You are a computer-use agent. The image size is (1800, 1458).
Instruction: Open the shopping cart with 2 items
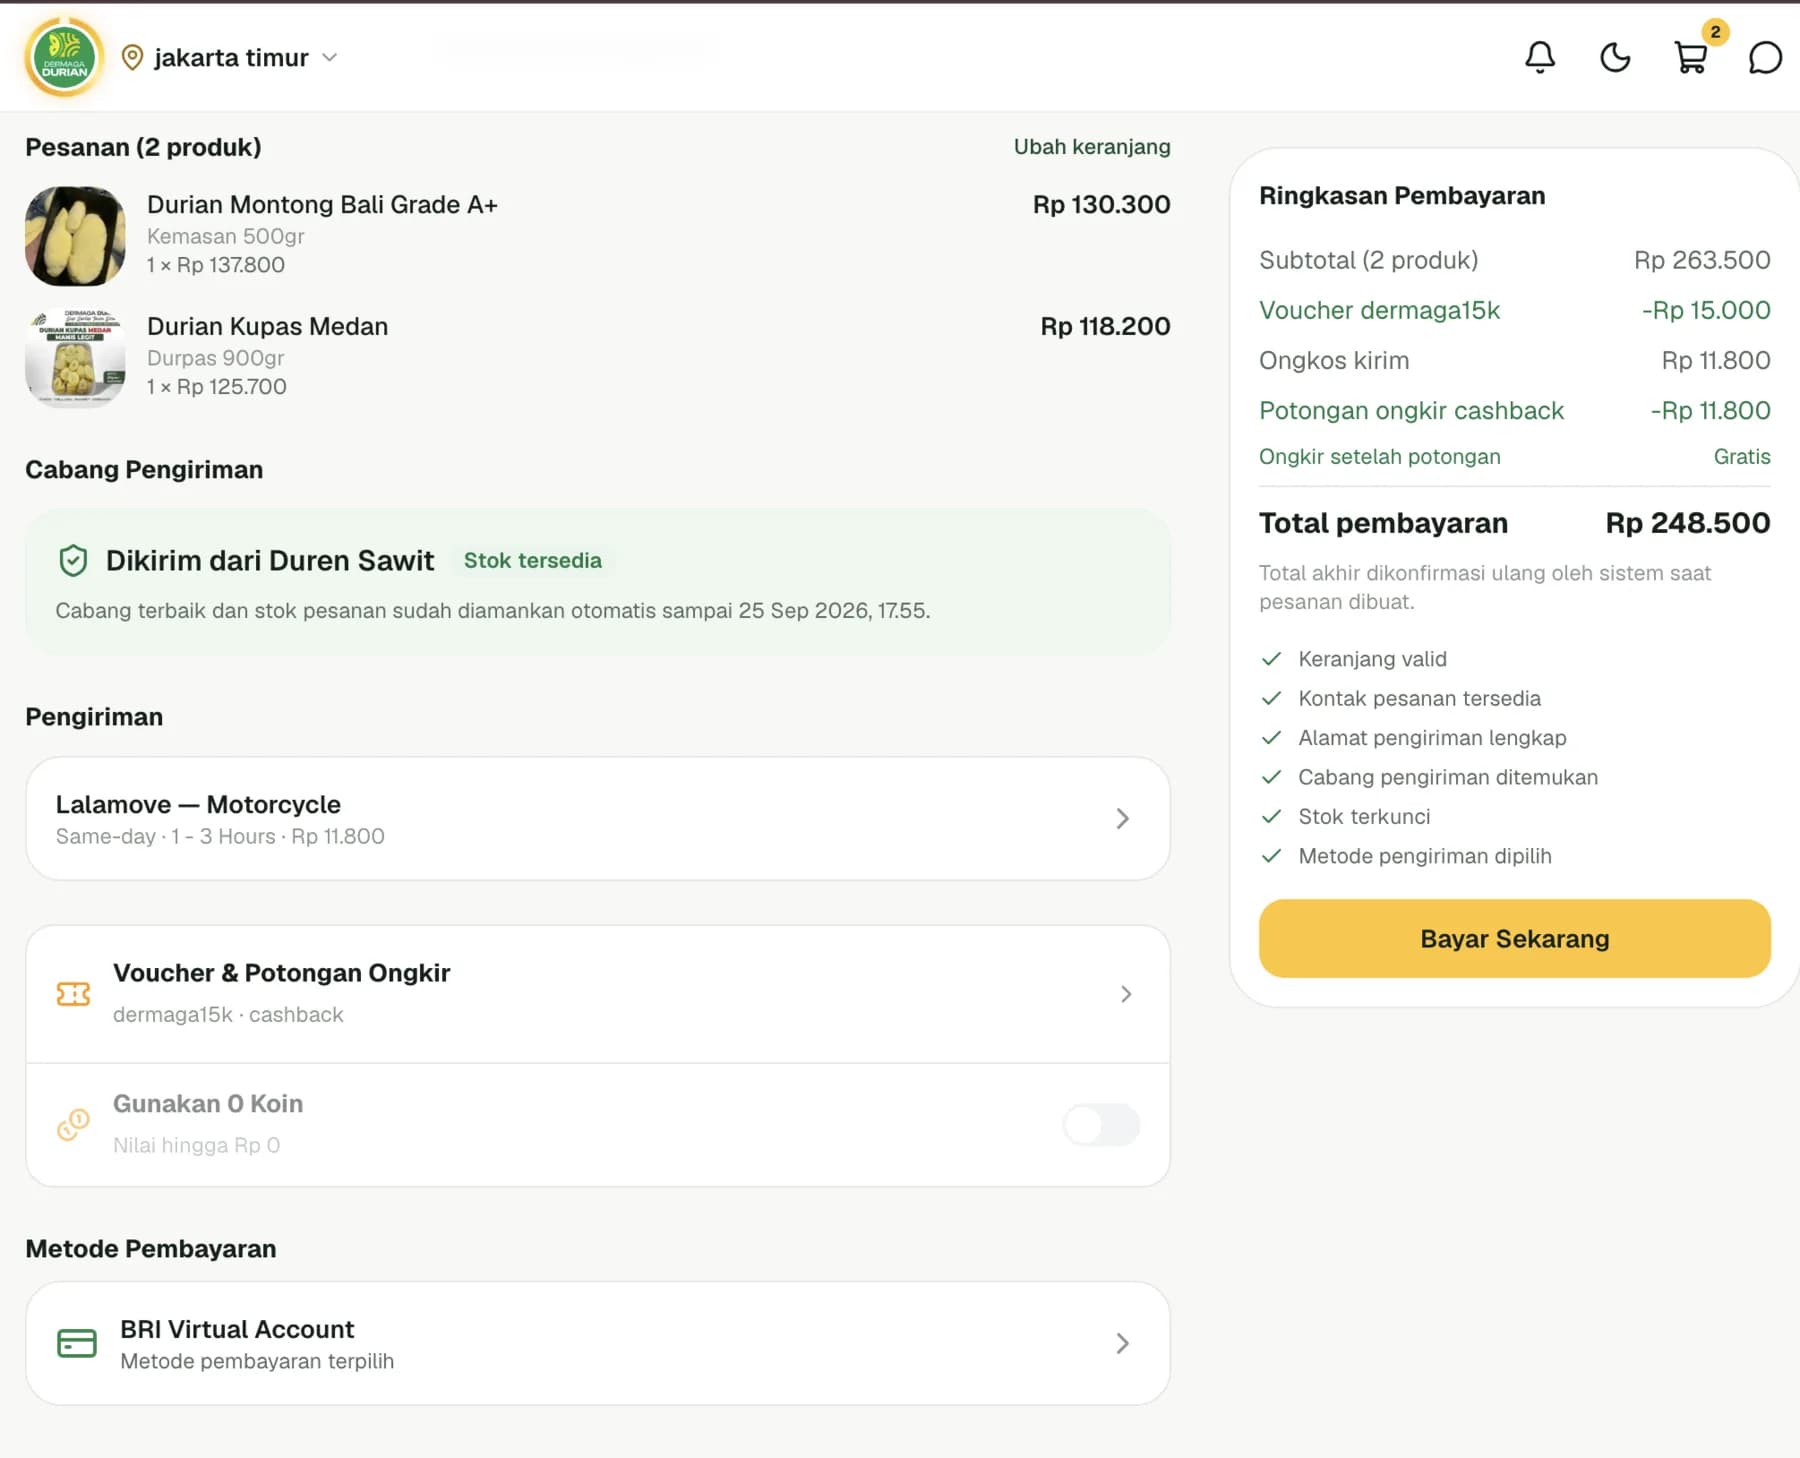(x=1692, y=57)
